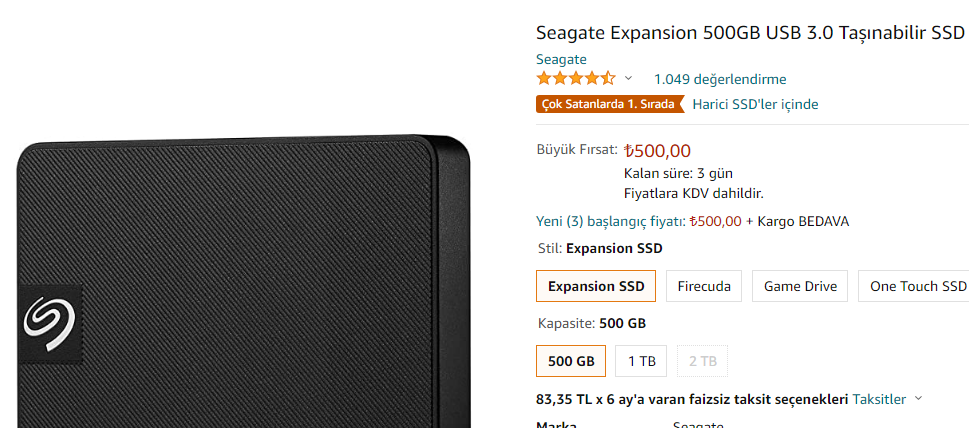Expand the chevron next to Taksitler
Viewport: 969px width, 428px height.
tap(918, 399)
